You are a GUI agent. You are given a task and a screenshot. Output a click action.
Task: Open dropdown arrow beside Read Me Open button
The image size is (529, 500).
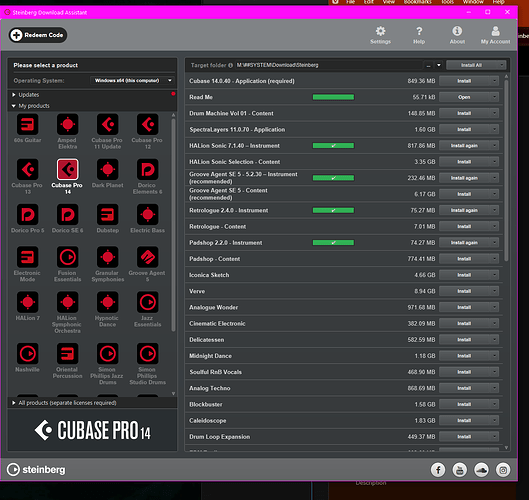494,97
